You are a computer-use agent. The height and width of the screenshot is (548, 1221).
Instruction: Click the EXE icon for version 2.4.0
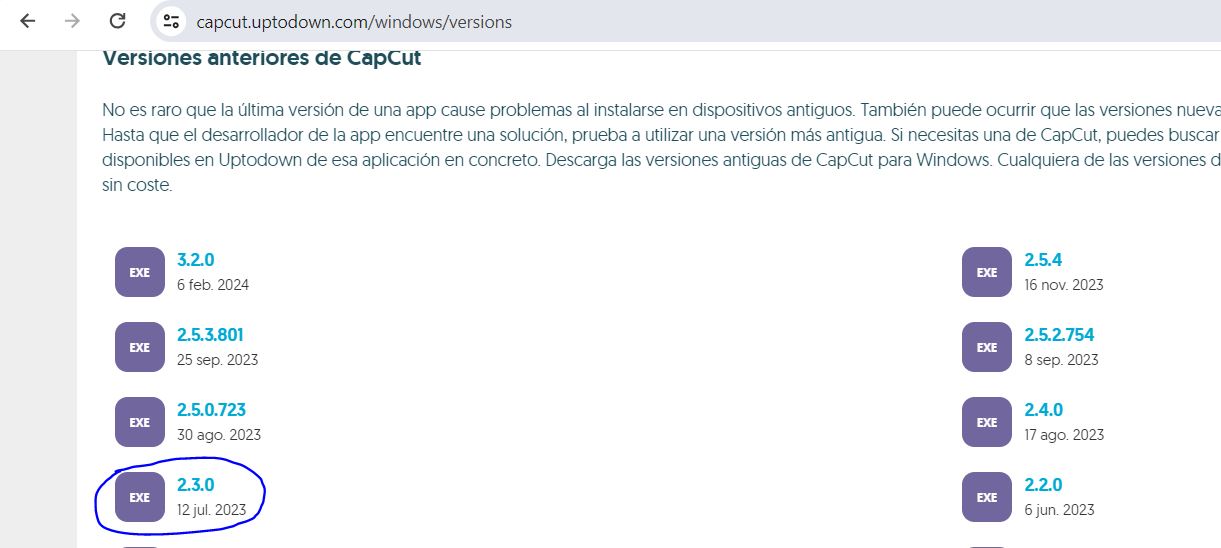click(987, 422)
